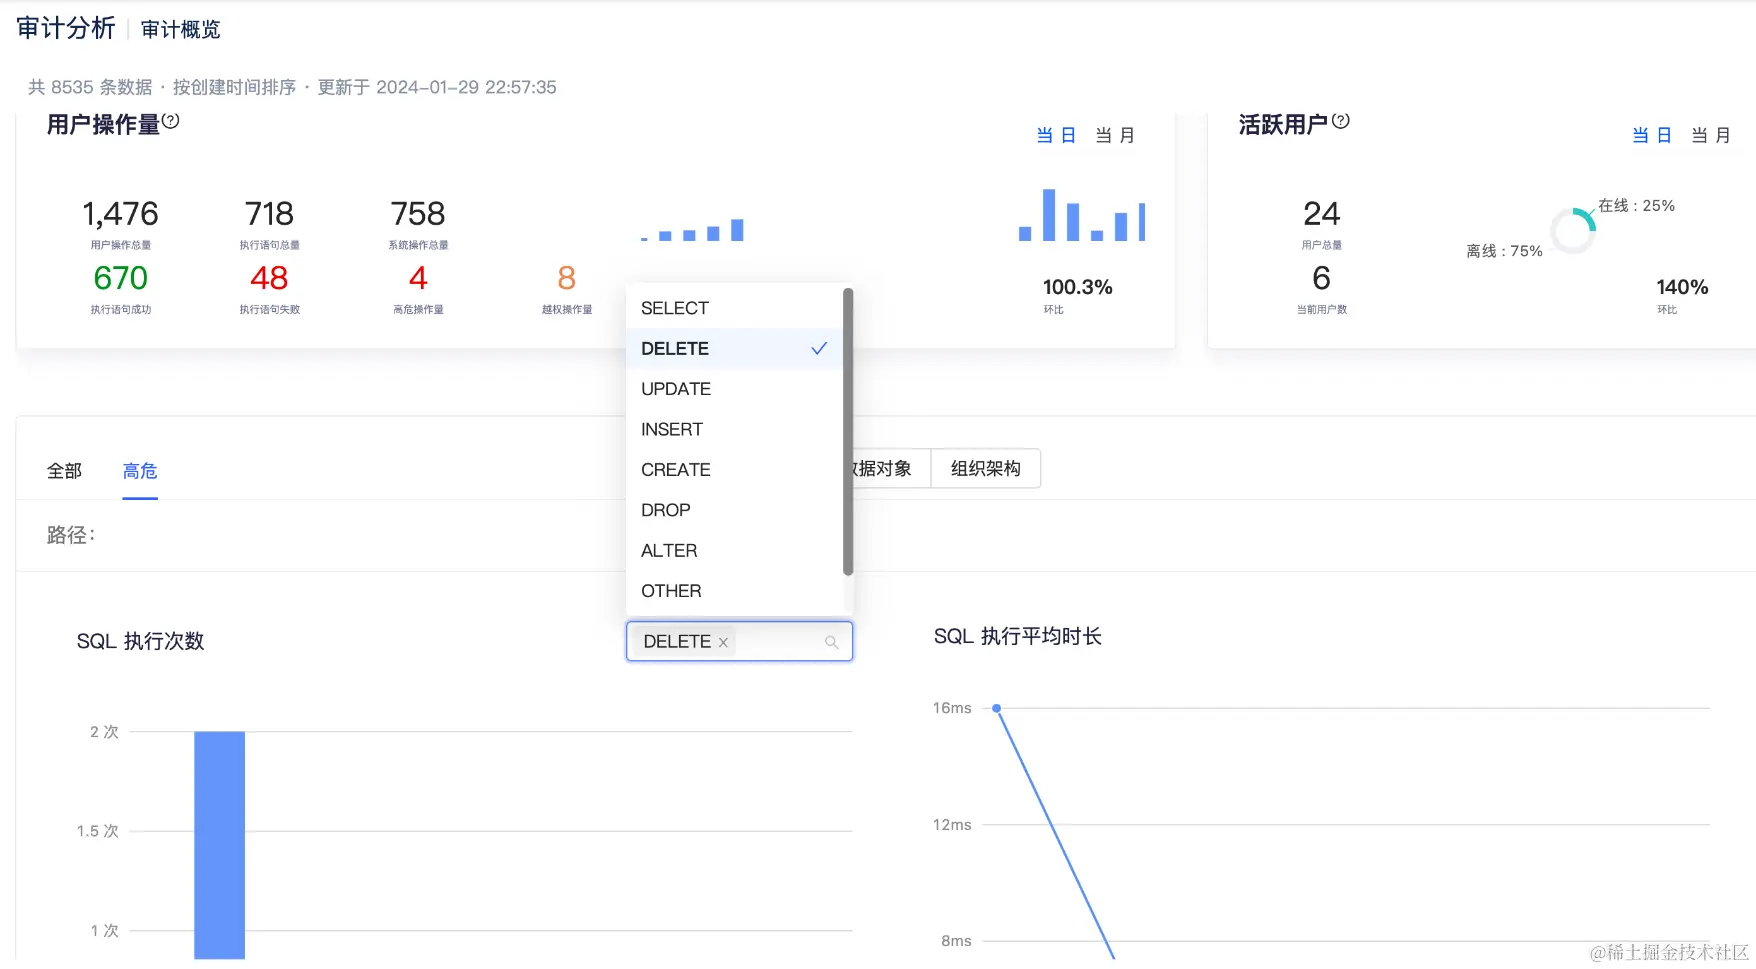1756x969 pixels.
Task: Click the 在线：25% label
Action: click(x=1637, y=205)
